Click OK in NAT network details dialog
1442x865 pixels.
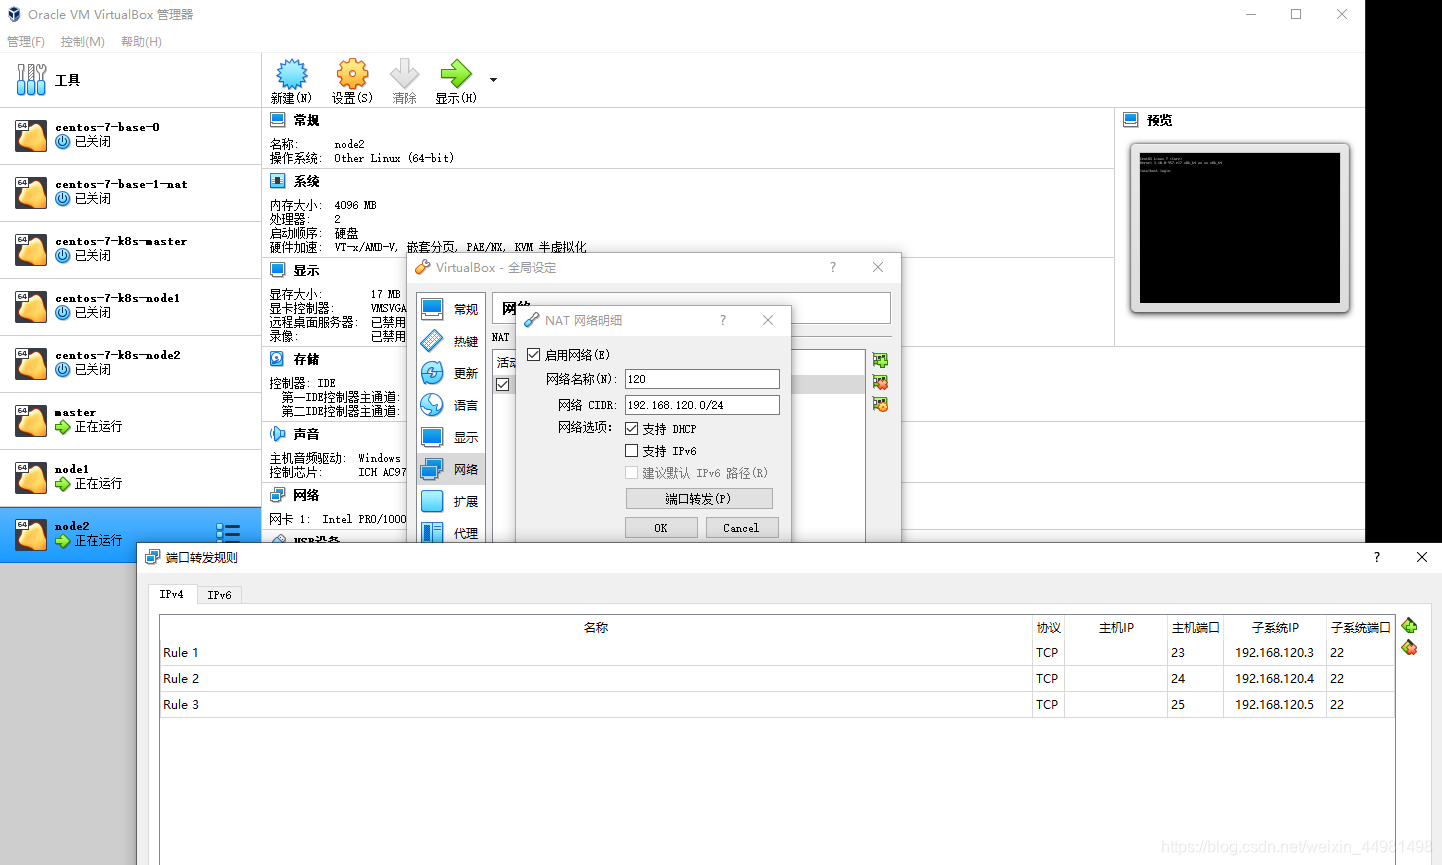(x=661, y=528)
